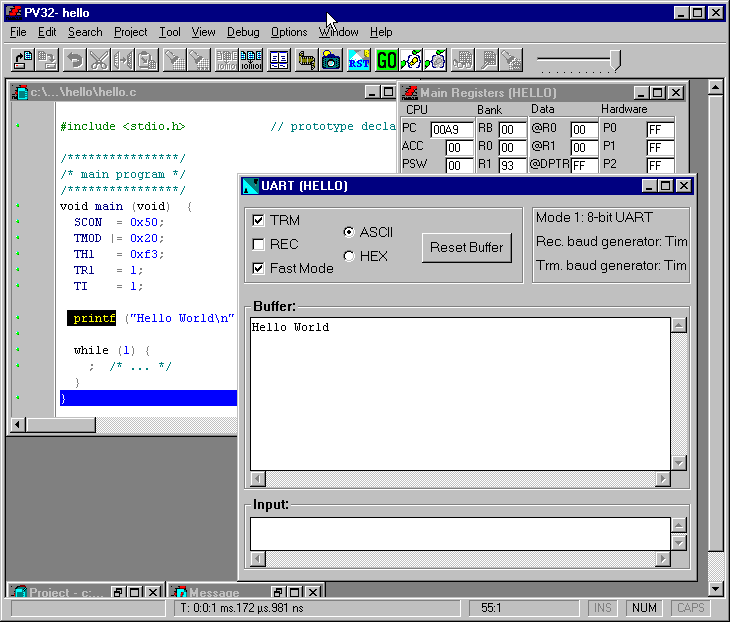730x622 pixels.
Task: Click the scissors cut icon in toolbar
Action: tap(98, 60)
